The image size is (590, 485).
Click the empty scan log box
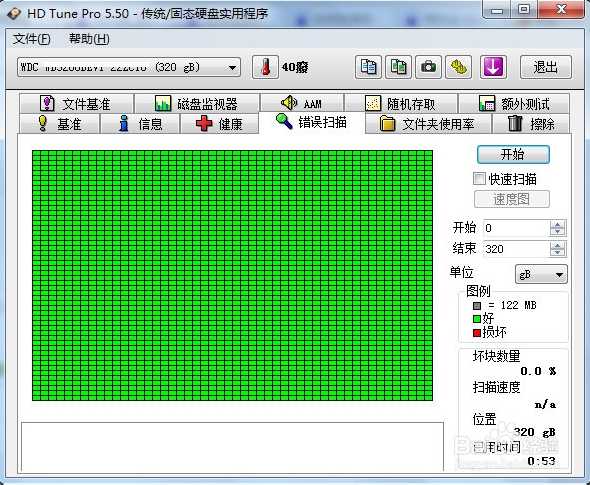232,447
